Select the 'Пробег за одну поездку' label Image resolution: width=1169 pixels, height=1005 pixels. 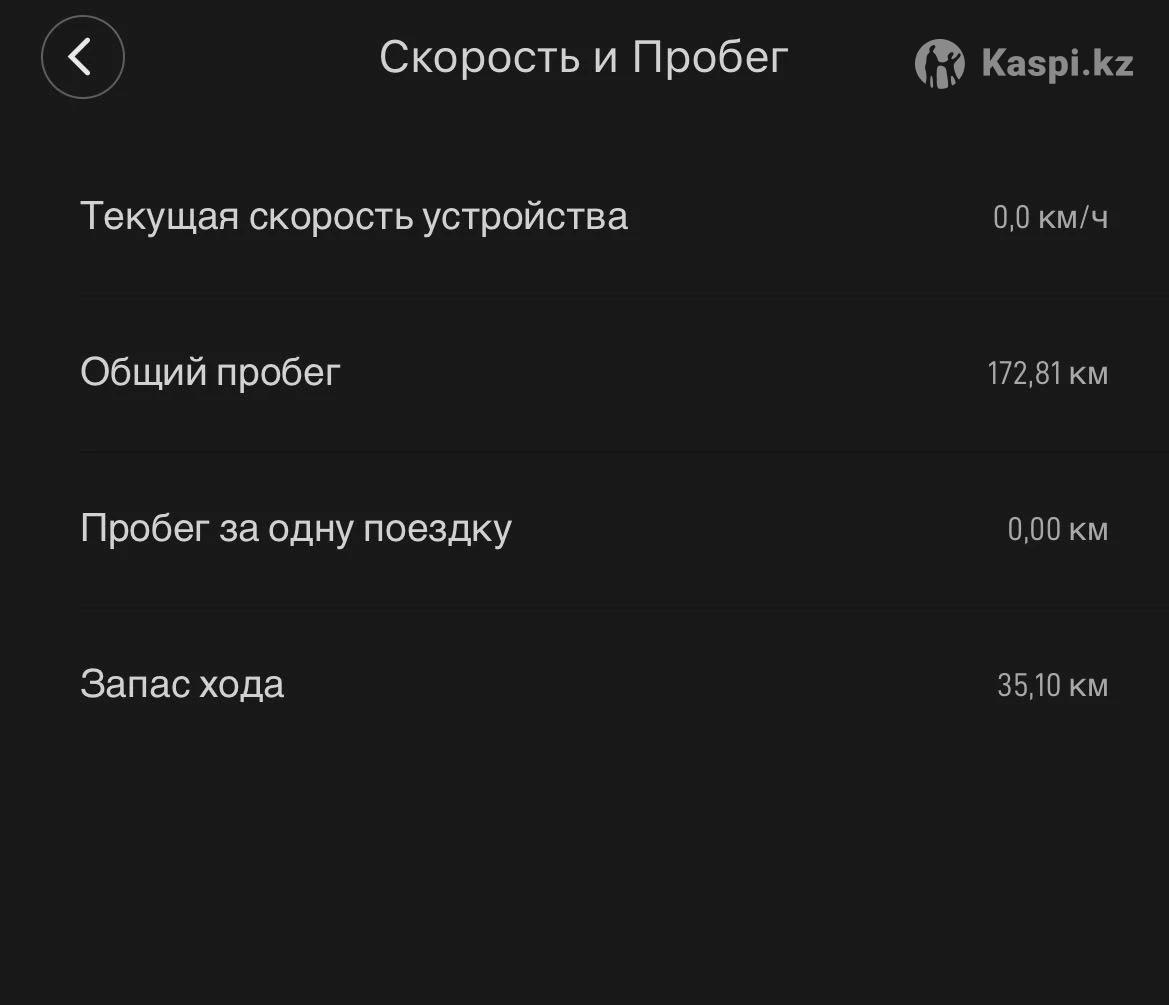pos(296,528)
